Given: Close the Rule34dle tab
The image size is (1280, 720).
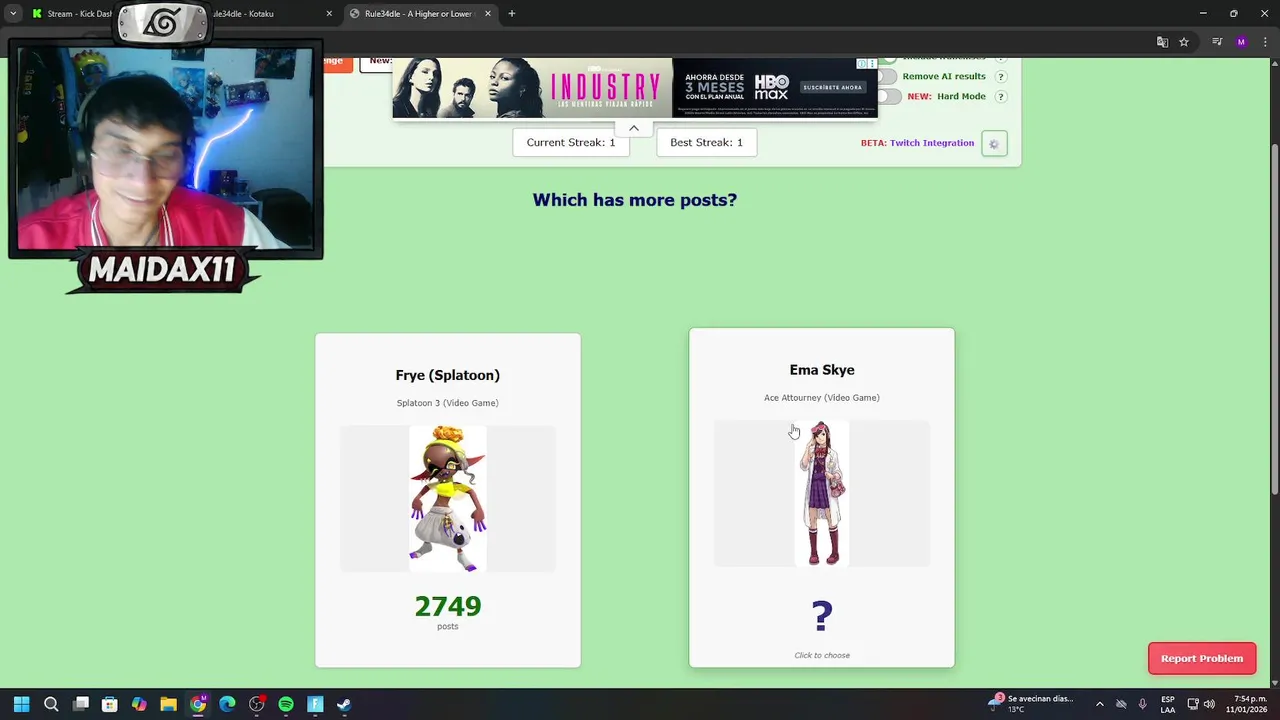Looking at the screenshot, I should point(488,14).
